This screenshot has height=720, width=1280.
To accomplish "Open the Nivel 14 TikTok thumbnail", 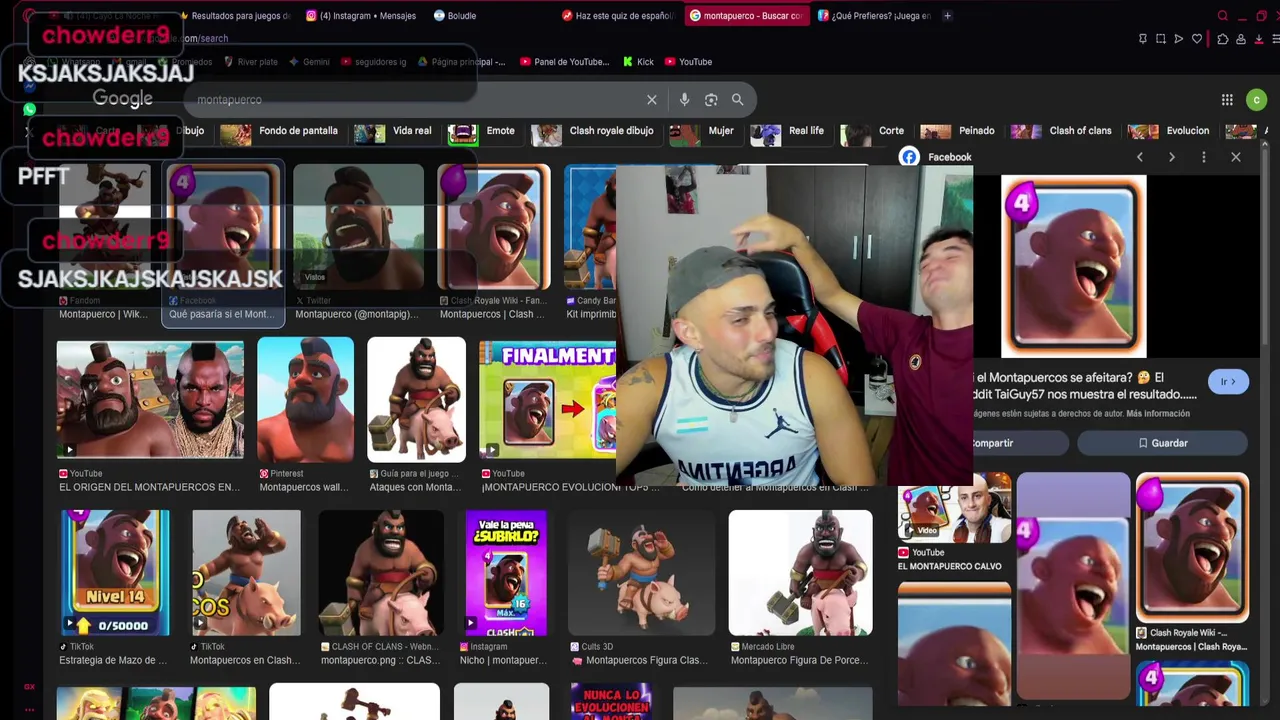I will point(114,573).
